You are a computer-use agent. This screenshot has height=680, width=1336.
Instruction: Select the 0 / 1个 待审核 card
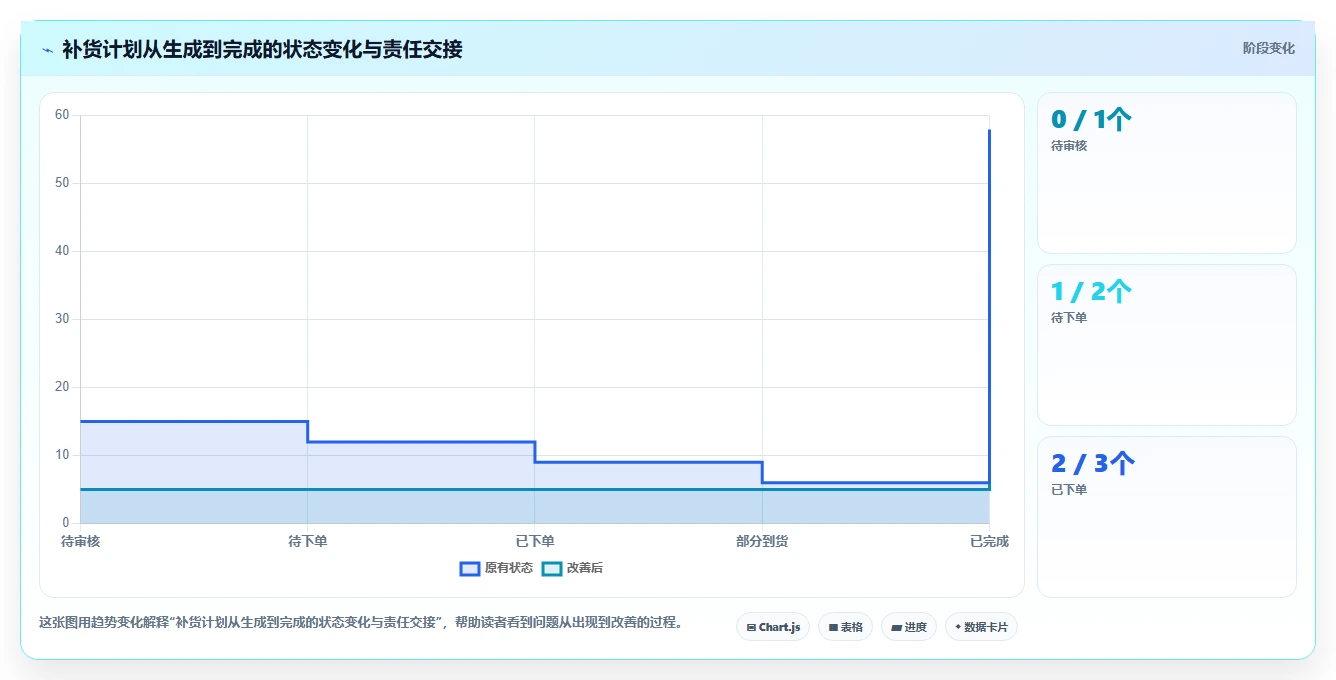click(x=1167, y=173)
